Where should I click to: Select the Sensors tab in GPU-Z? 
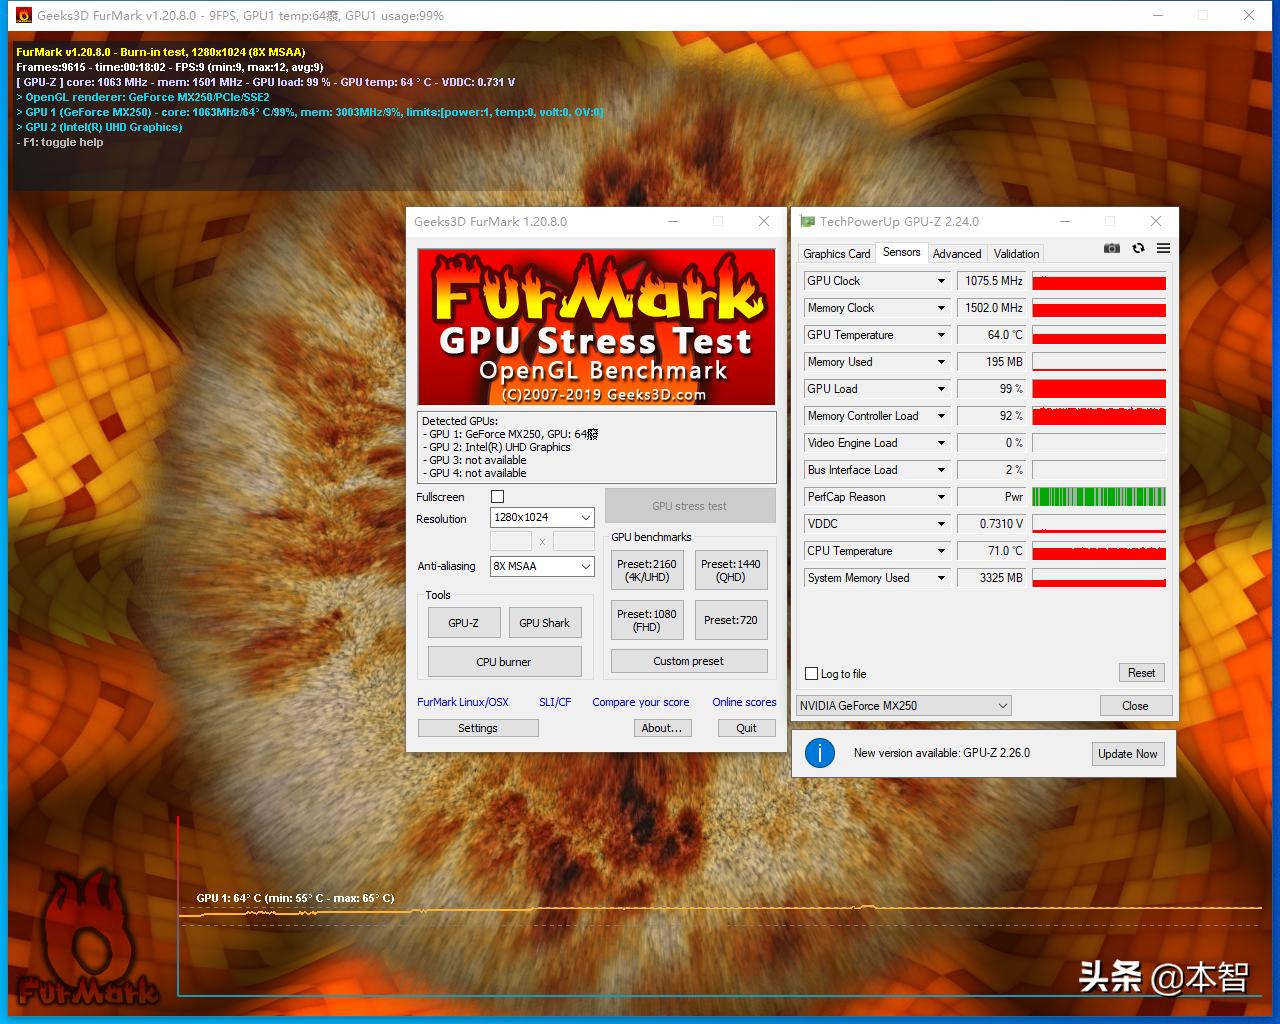902,253
